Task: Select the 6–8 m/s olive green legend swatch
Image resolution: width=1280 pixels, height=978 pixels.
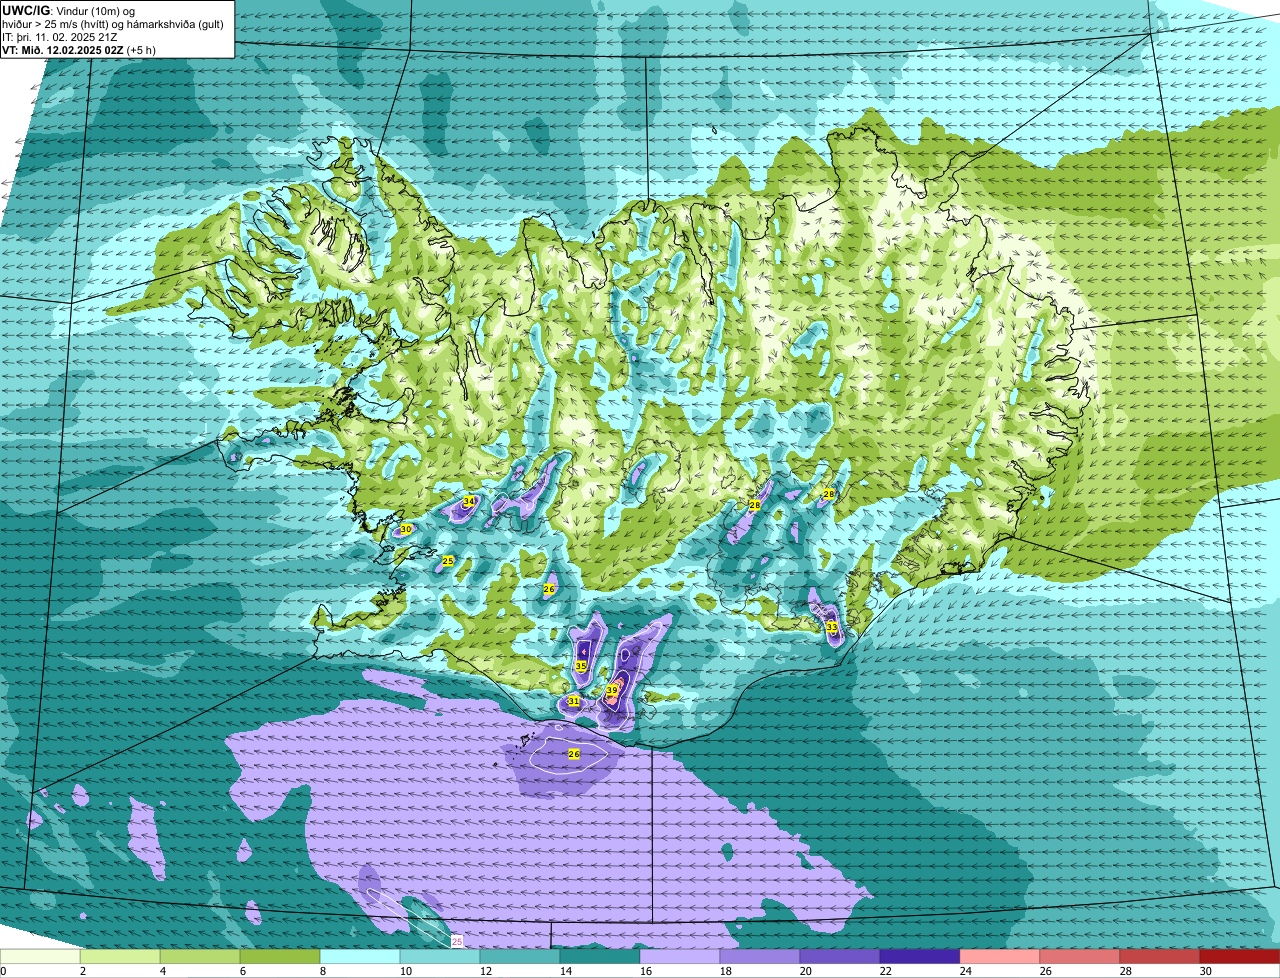Action: [x=280, y=957]
